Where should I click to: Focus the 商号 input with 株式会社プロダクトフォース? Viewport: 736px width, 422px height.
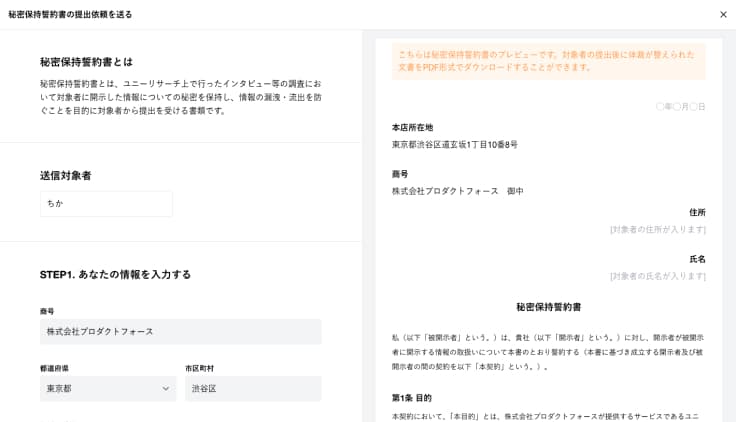[180, 332]
